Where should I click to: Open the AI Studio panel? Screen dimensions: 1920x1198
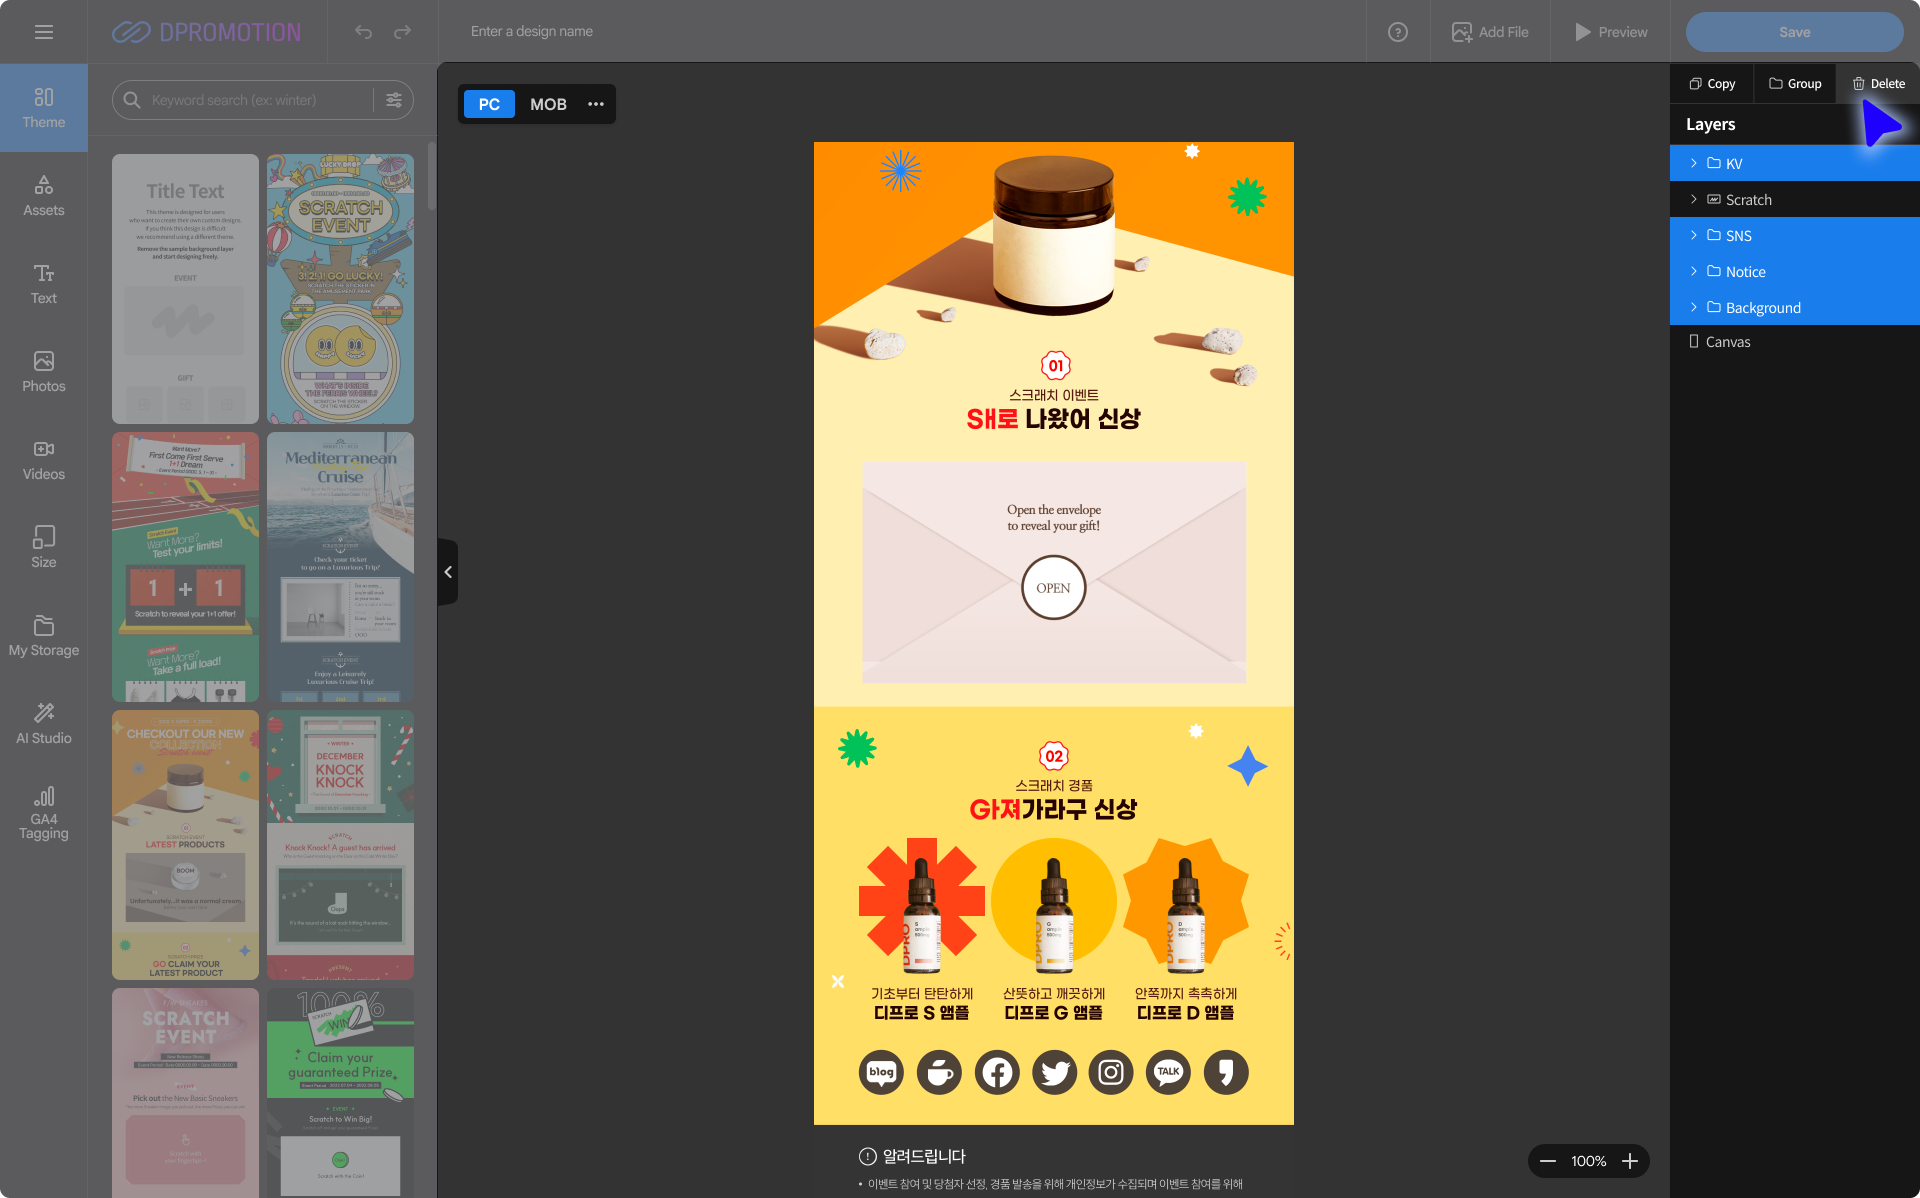44,723
